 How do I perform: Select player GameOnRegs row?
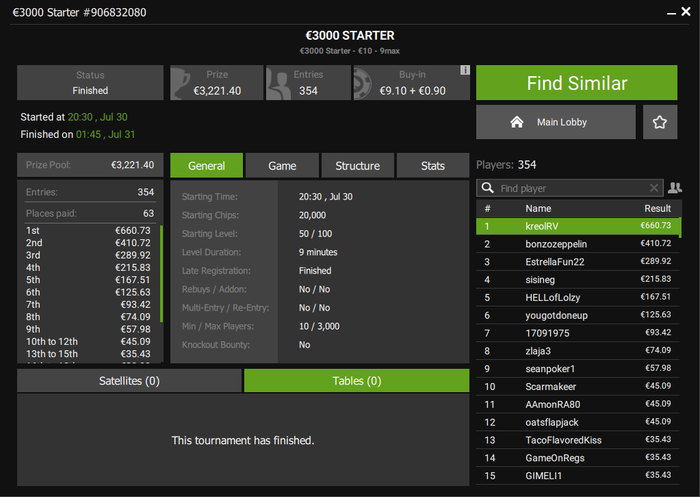(x=578, y=458)
